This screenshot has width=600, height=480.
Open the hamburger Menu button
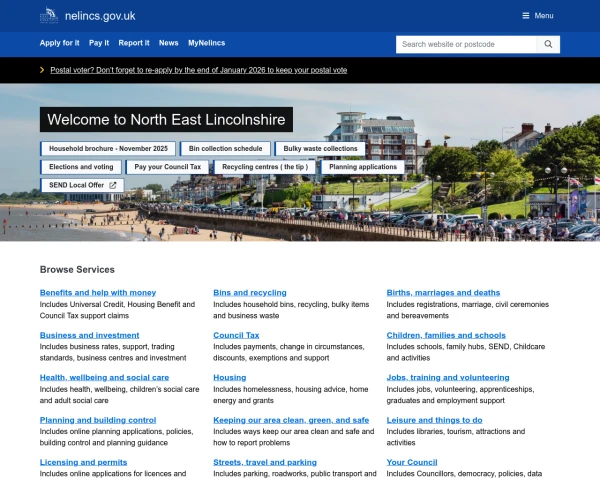coord(537,16)
